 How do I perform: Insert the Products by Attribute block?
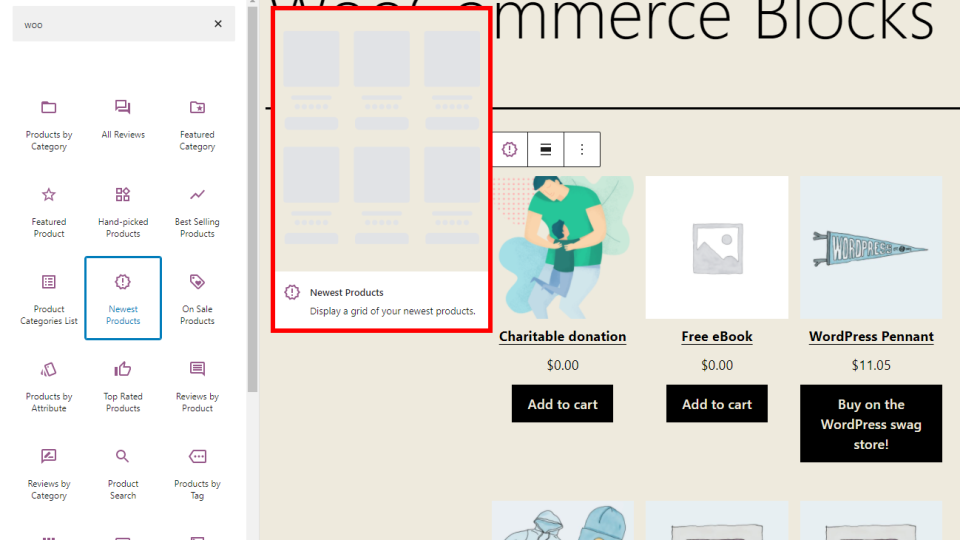click(x=49, y=386)
